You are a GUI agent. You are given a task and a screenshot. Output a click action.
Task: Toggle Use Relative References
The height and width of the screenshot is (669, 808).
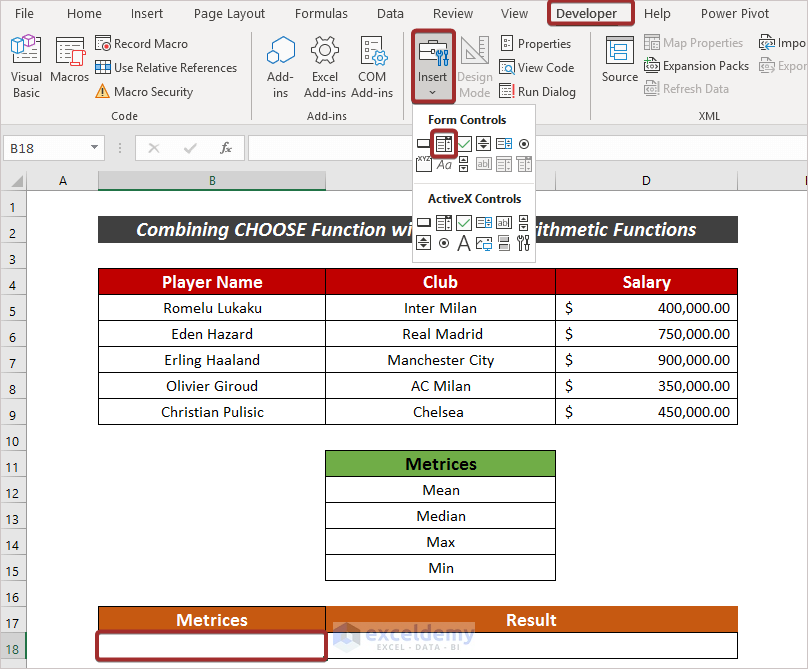166,68
